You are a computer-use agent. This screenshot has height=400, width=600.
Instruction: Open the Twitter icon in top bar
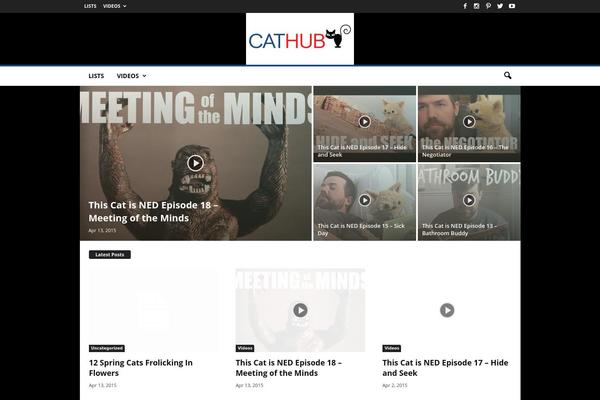pos(500,6)
